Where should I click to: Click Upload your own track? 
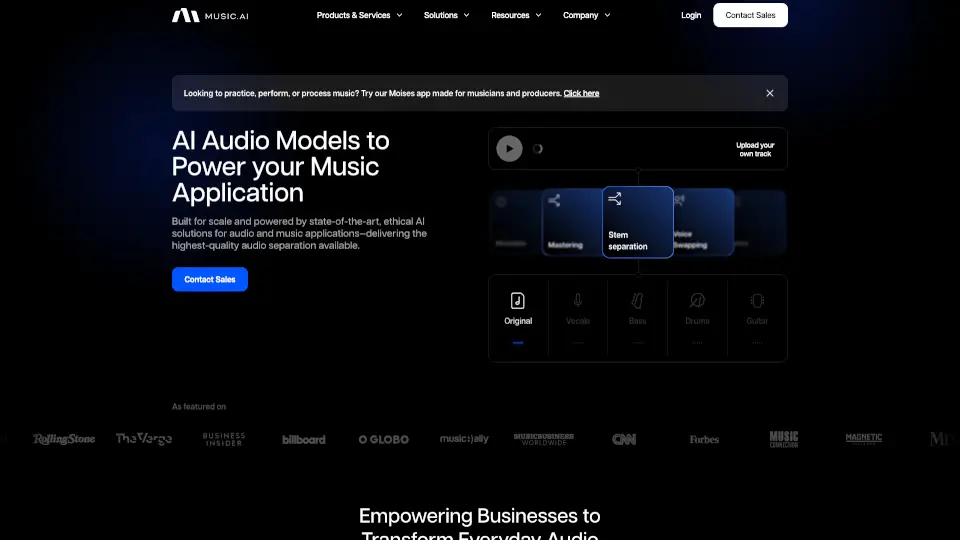pyautogui.click(x=755, y=149)
